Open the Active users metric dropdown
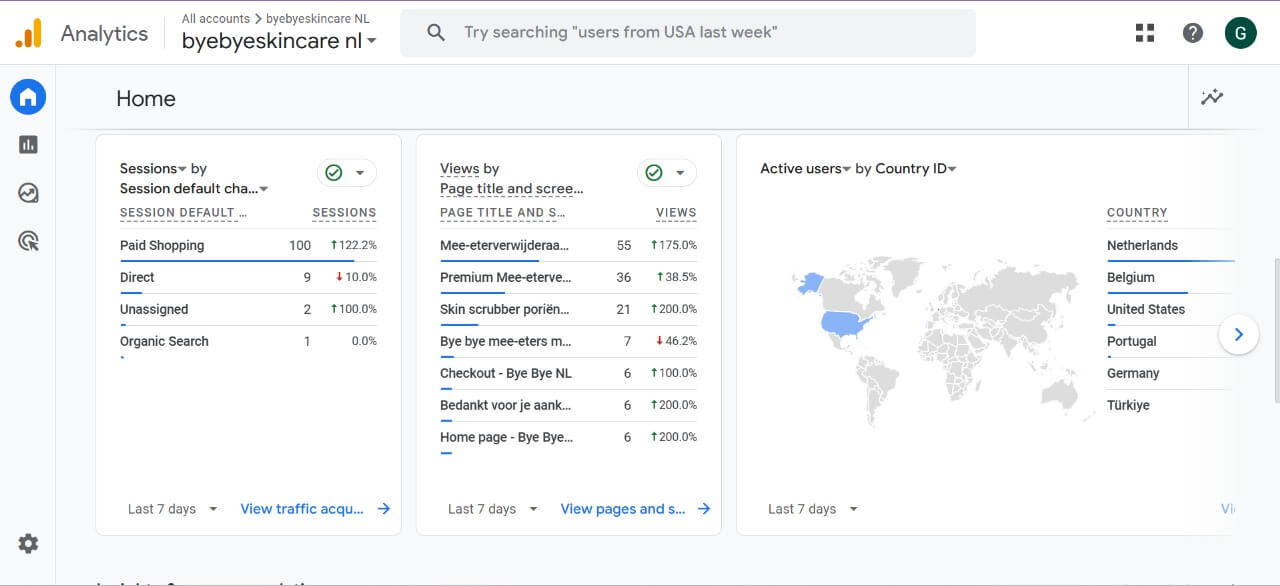This screenshot has height=586, width=1280. click(806, 169)
